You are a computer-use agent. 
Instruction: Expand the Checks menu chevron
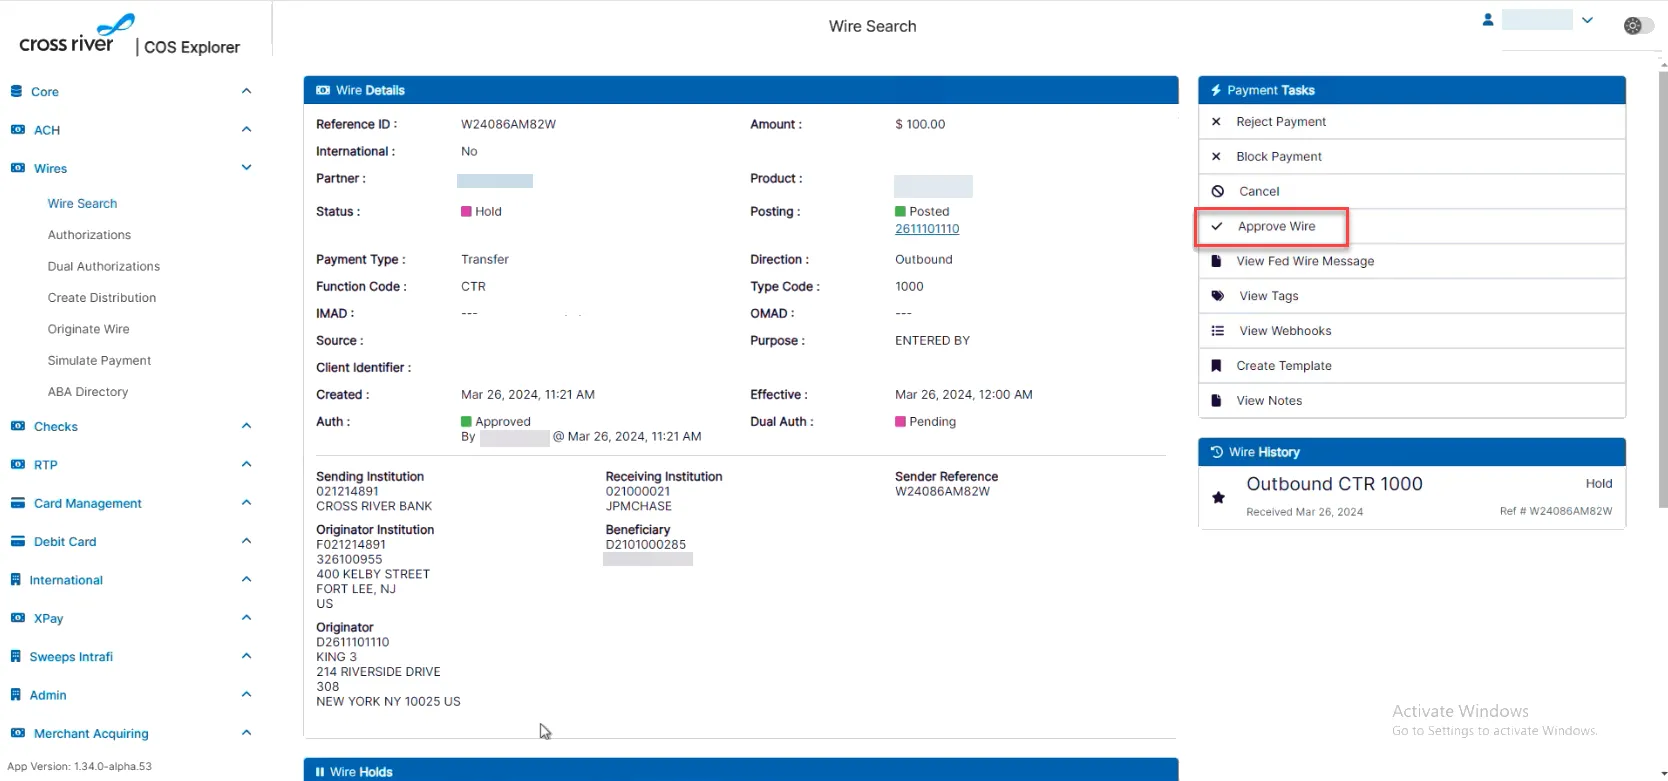pos(246,426)
